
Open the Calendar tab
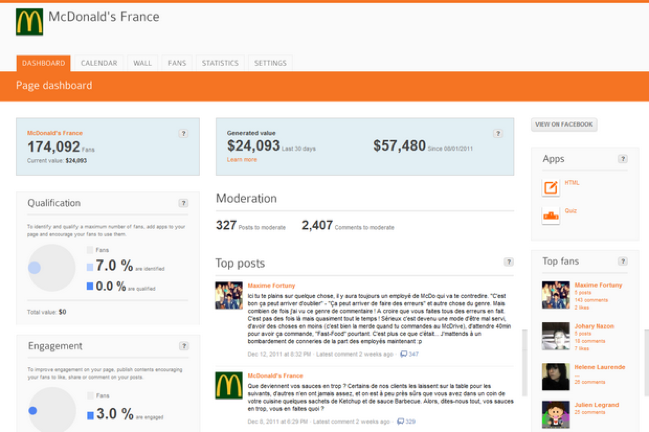[99, 63]
